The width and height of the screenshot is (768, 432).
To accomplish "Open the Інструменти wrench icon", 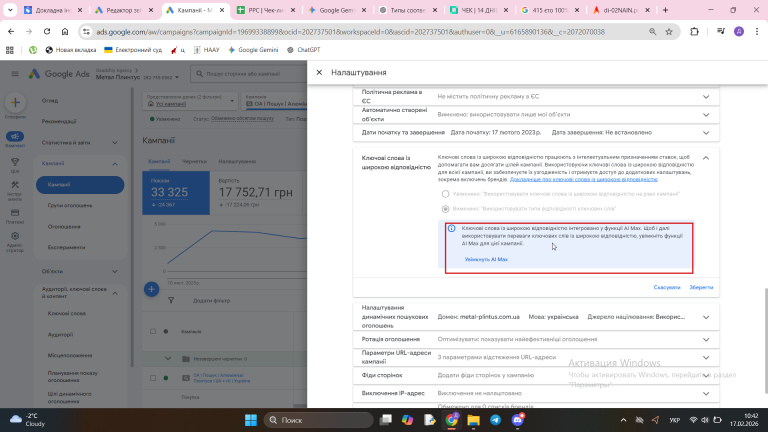I will point(15,185).
